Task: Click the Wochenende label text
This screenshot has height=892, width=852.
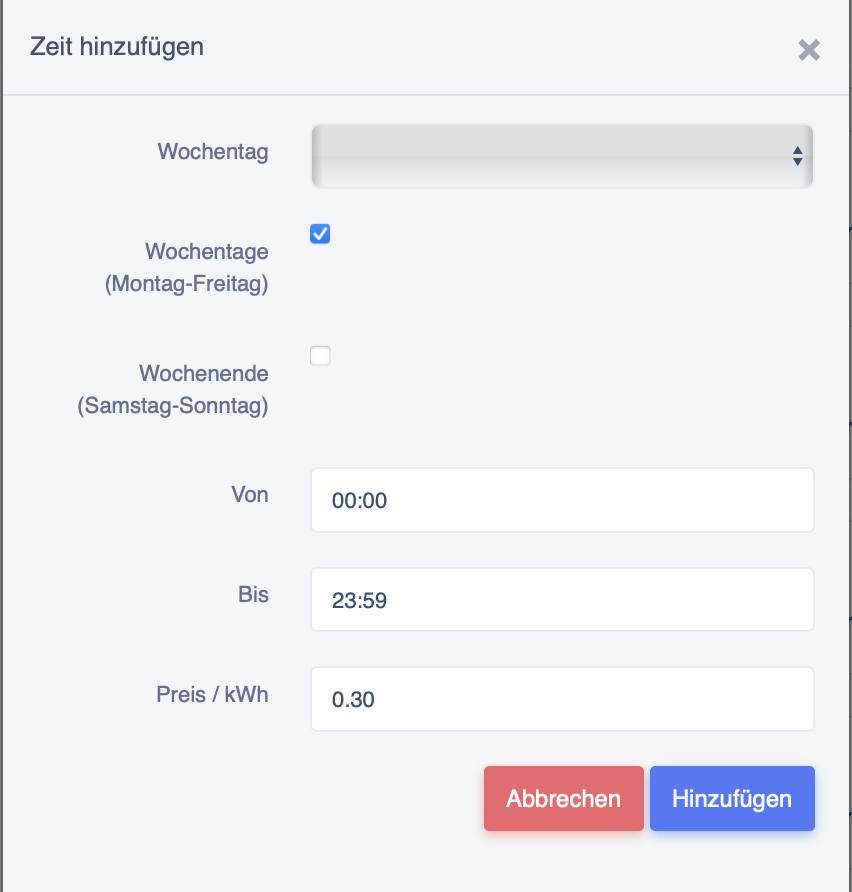Action: click(203, 373)
